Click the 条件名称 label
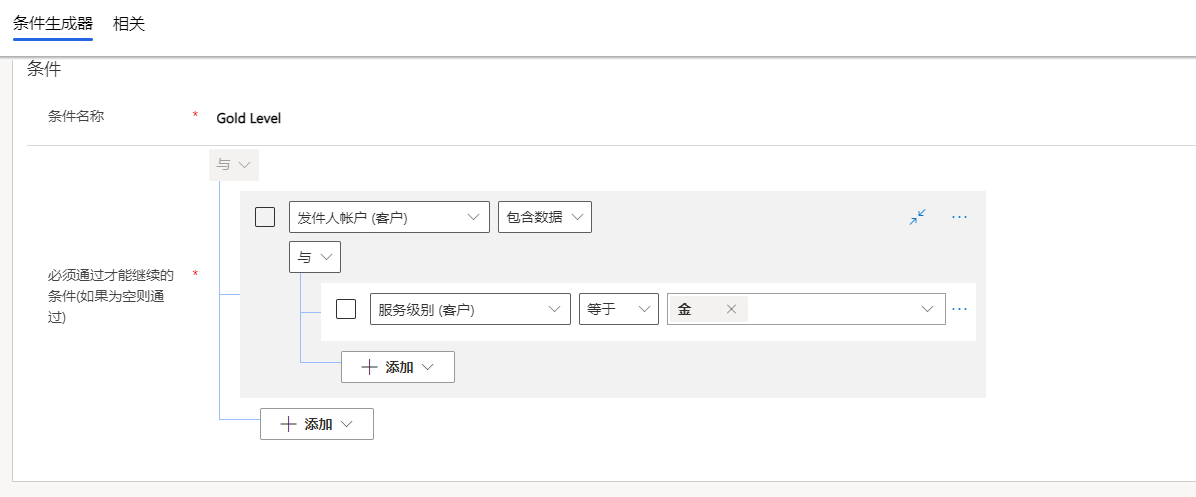Viewport: 1196px width, 497px height. coord(76,116)
